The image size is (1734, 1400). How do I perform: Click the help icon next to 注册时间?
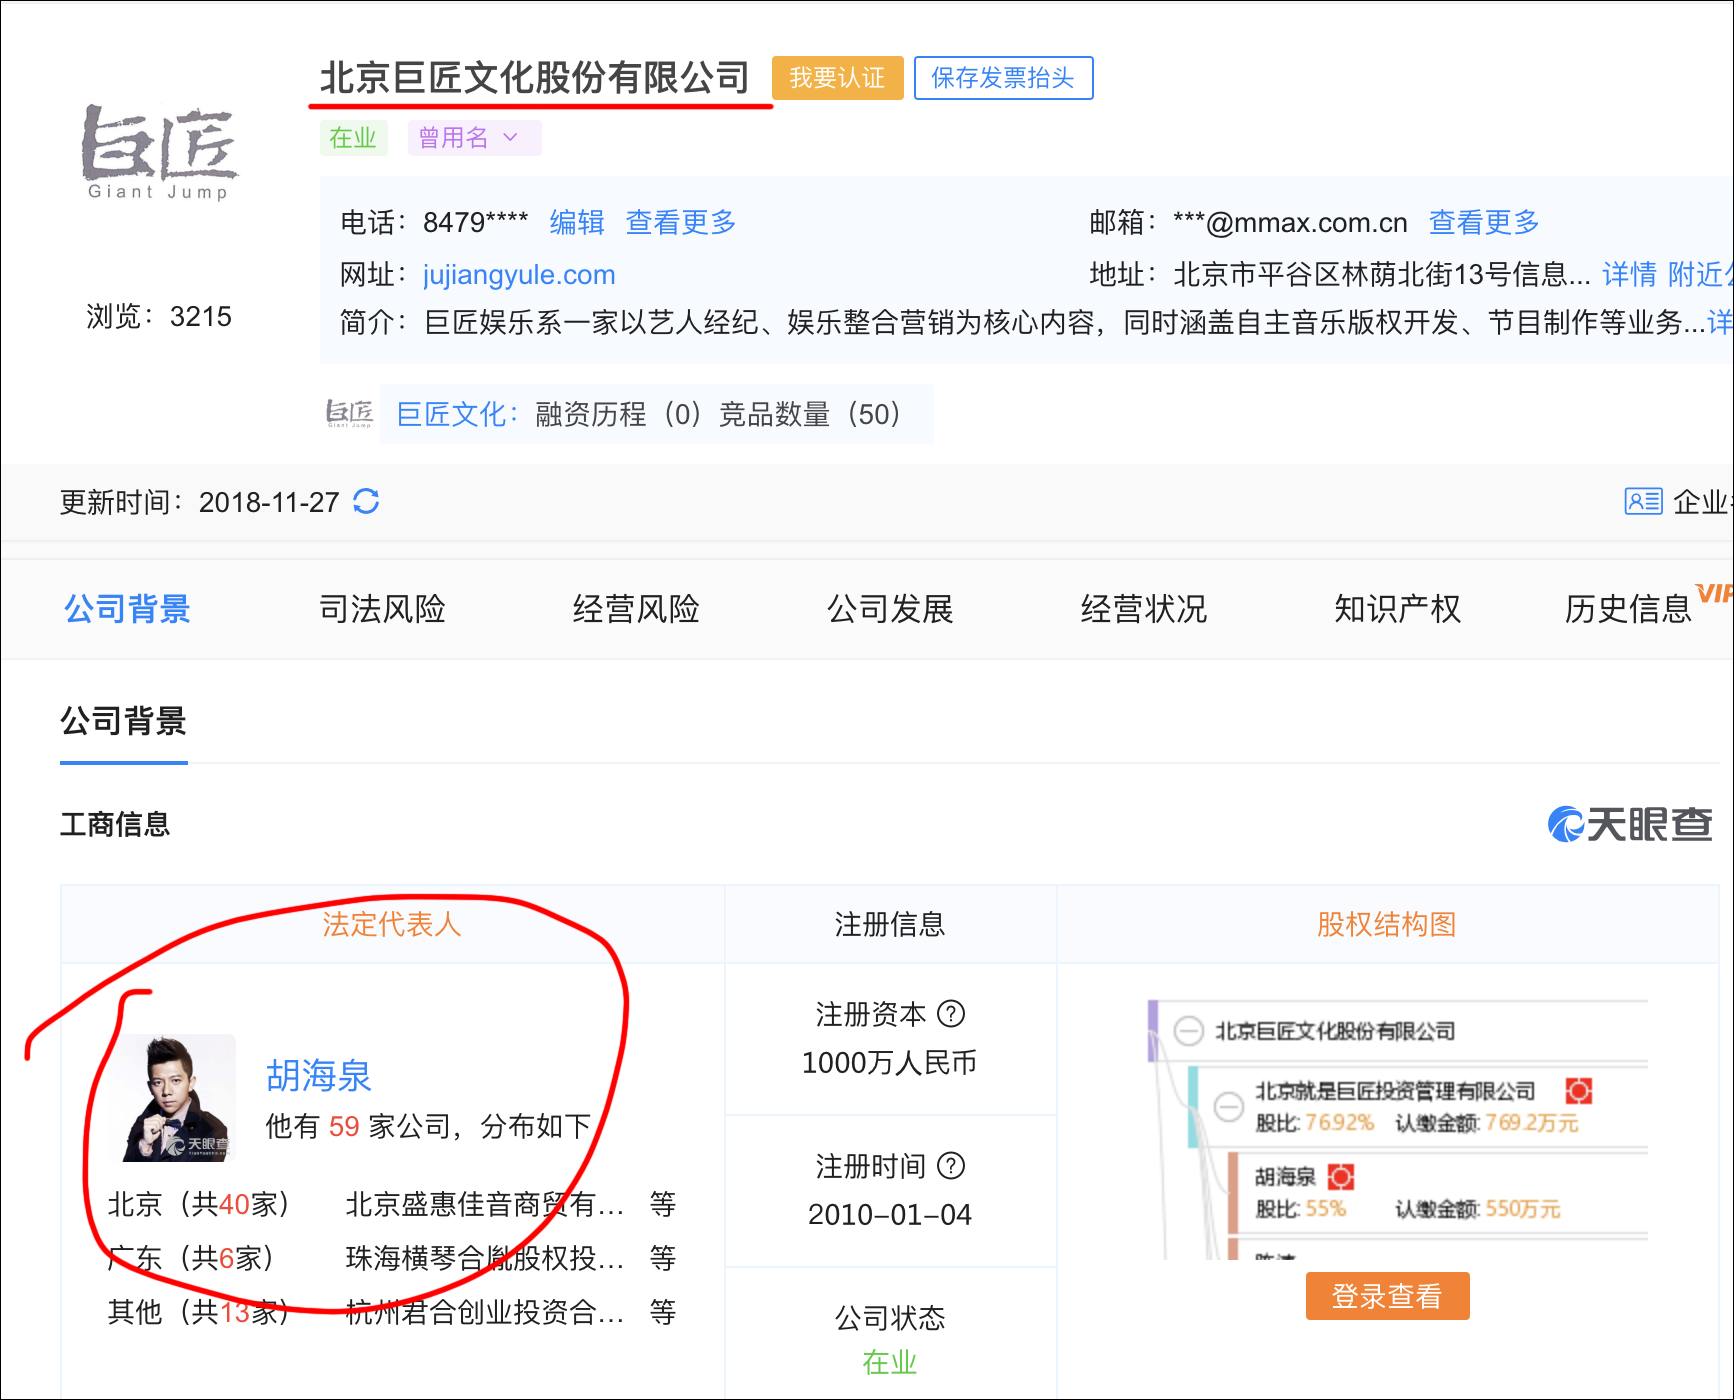pyautogui.click(x=951, y=1166)
